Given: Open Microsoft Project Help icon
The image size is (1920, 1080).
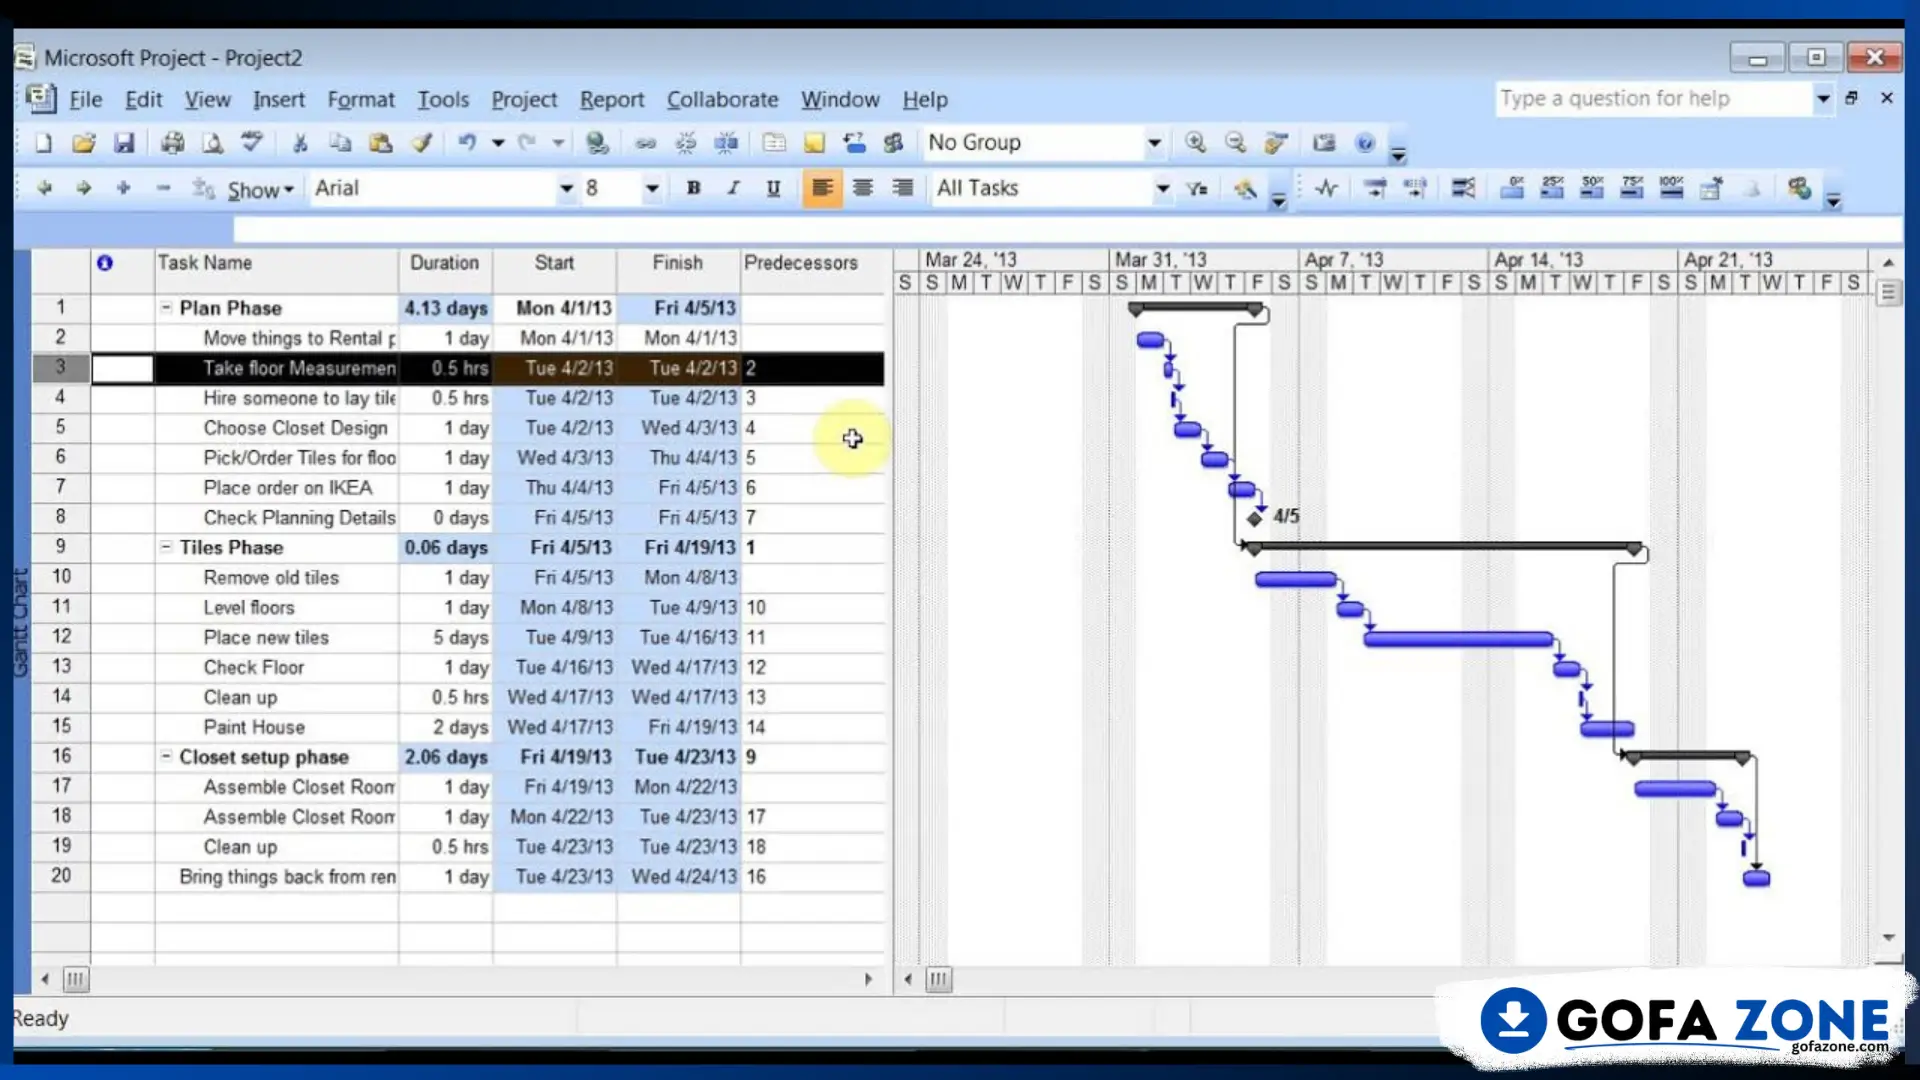Looking at the screenshot, I should tap(1365, 143).
